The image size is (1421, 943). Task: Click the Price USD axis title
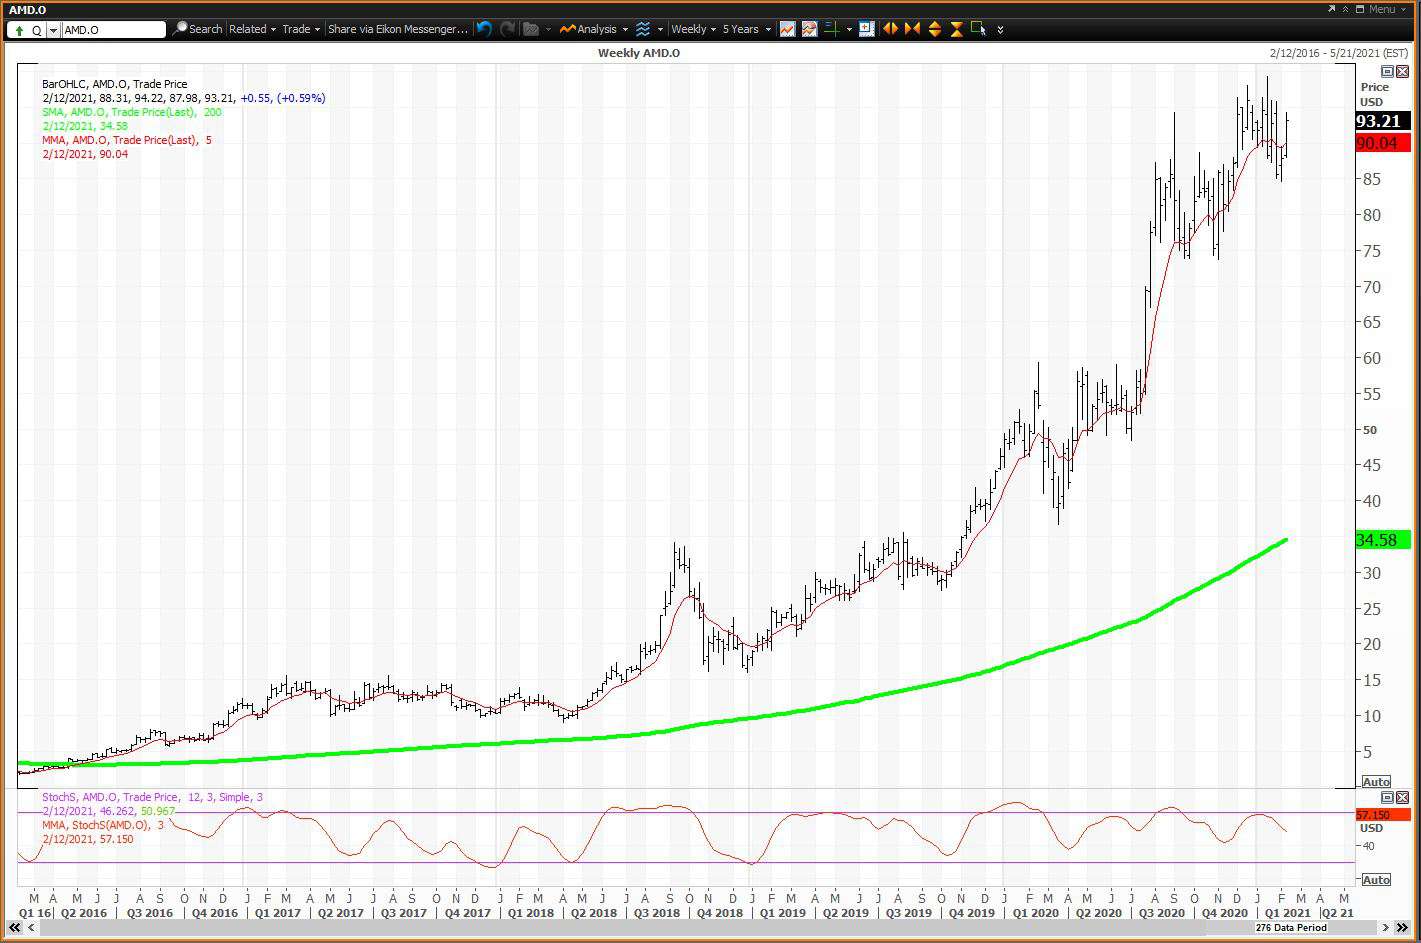(x=1374, y=94)
